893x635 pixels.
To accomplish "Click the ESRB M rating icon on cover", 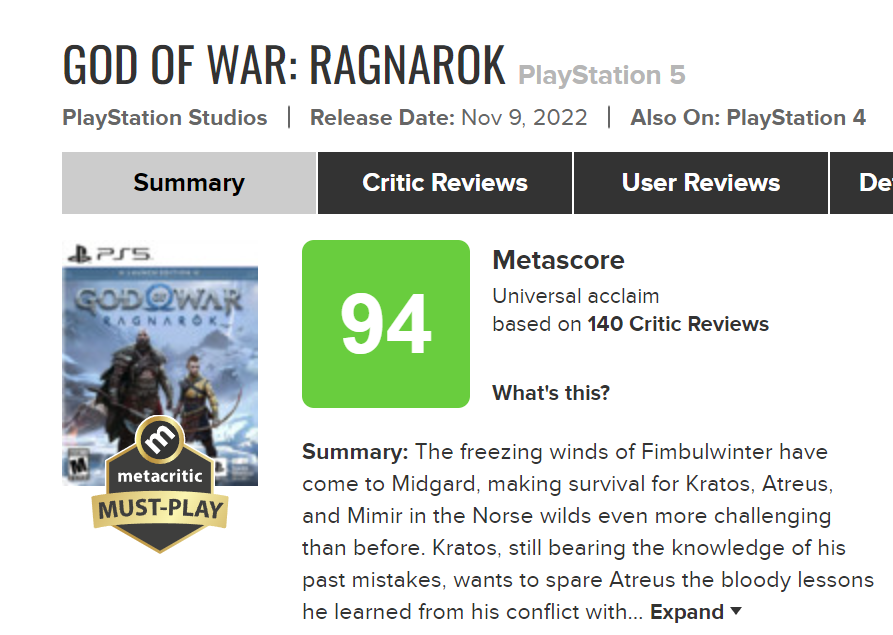I will [x=77, y=465].
